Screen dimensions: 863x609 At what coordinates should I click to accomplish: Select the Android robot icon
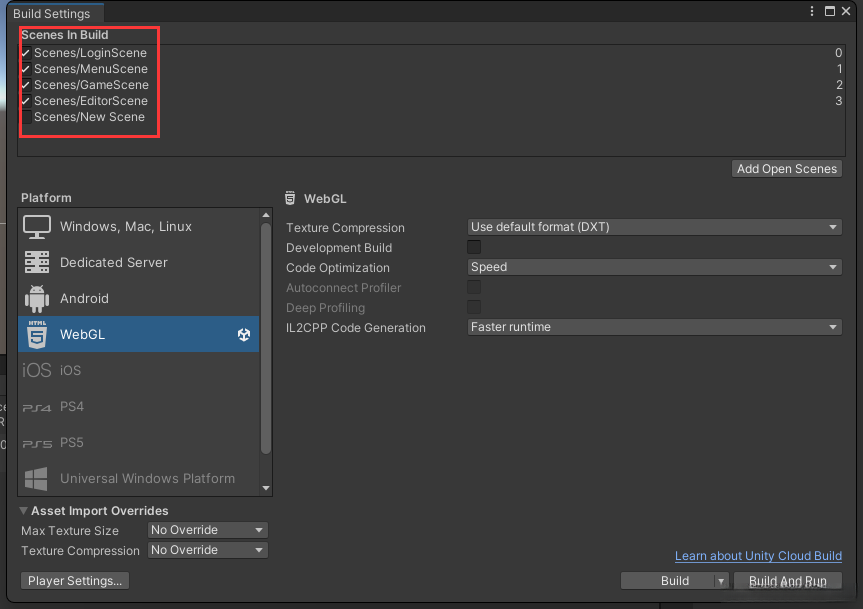(x=37, y=298)
